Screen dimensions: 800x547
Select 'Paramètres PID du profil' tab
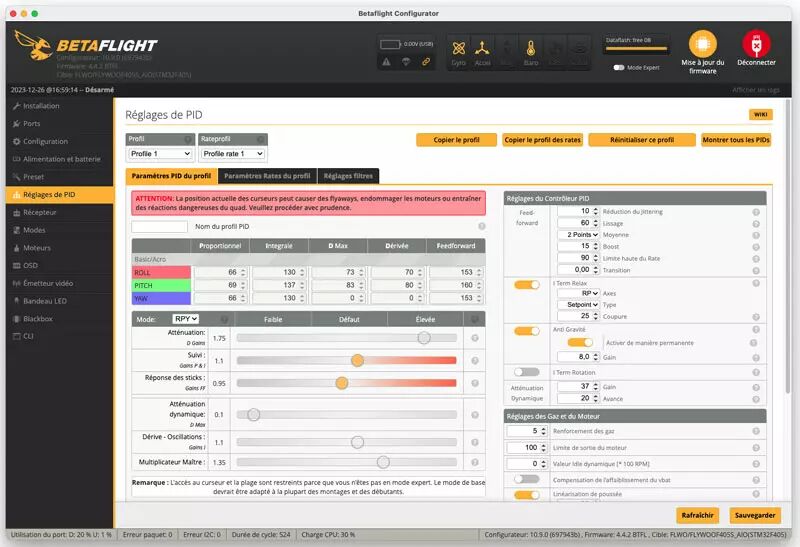point(171,176)
